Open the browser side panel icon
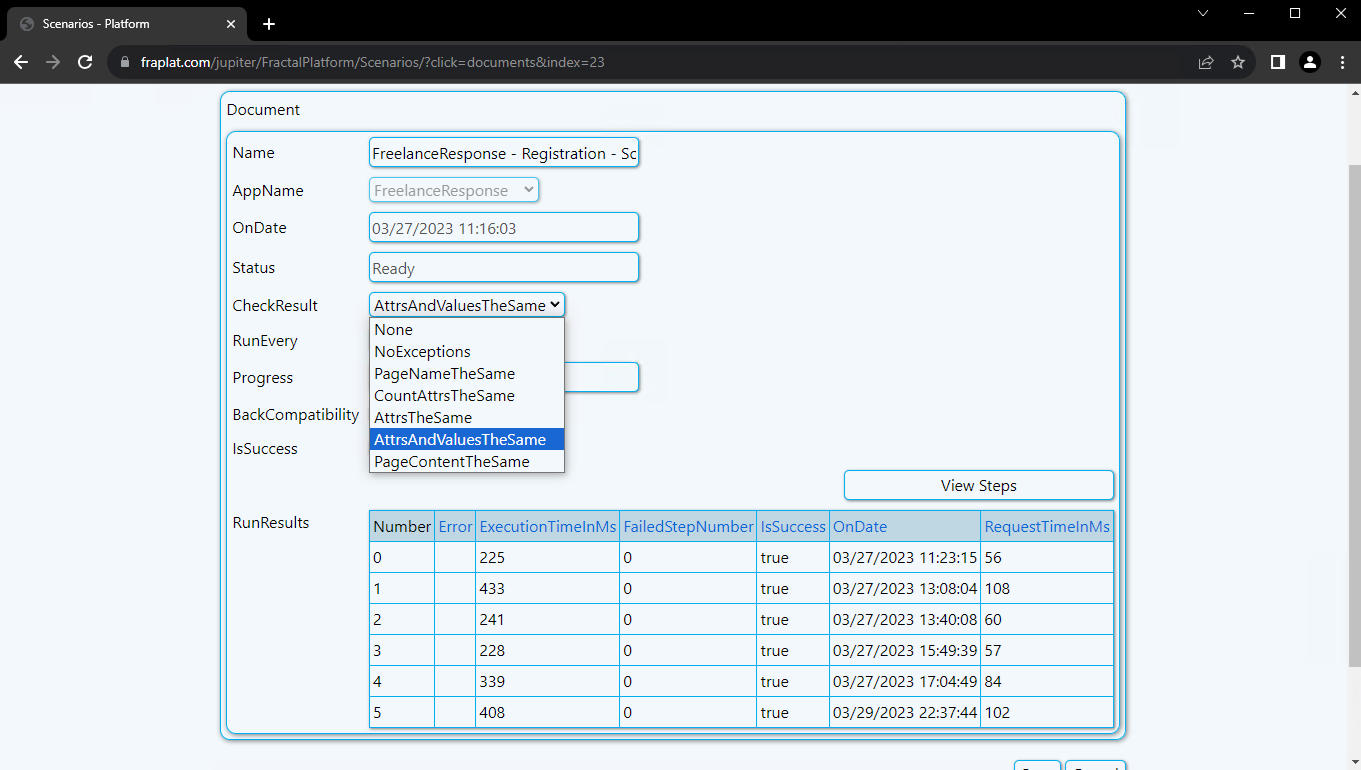Viewport: 1361px width, 770px height. [x=1277, y=62]
